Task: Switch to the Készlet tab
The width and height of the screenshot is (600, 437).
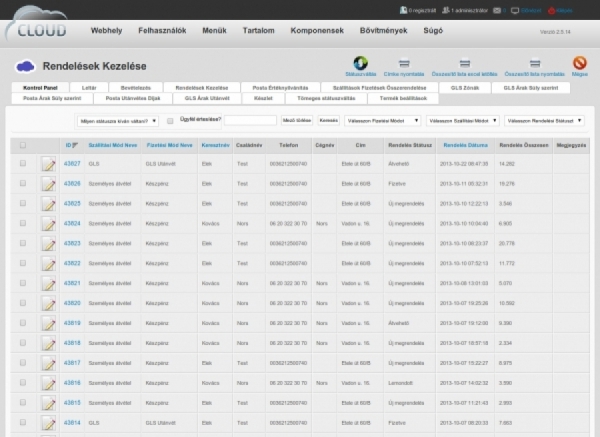Action: pos(263,98)
